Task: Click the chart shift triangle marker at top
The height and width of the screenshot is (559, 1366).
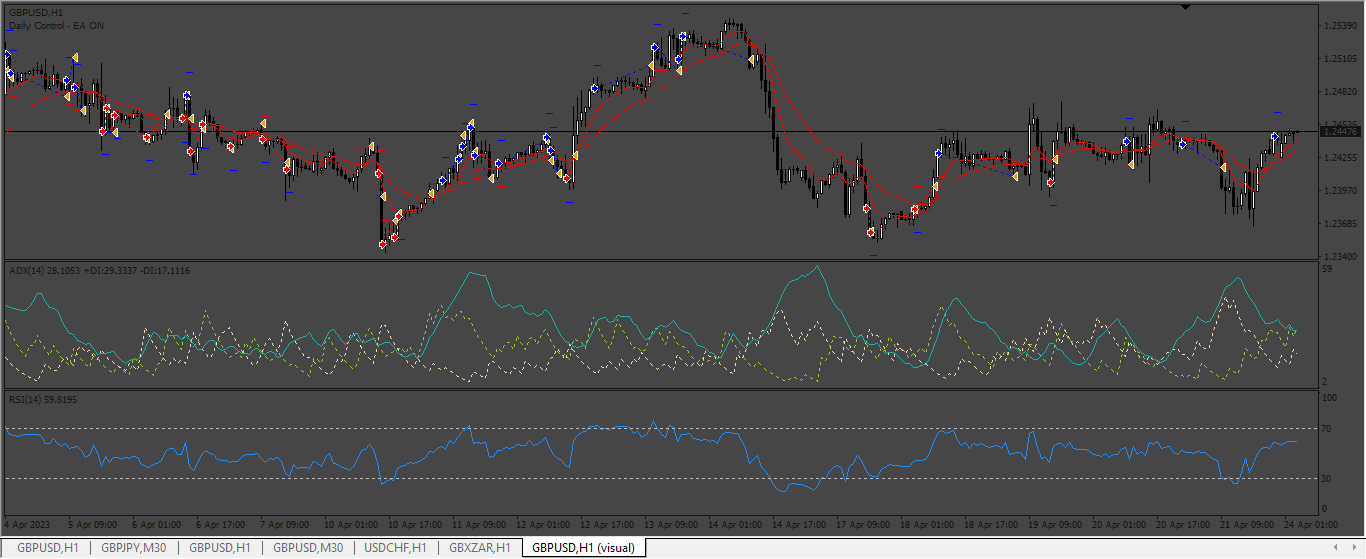Action: (x=1185, y=8)
